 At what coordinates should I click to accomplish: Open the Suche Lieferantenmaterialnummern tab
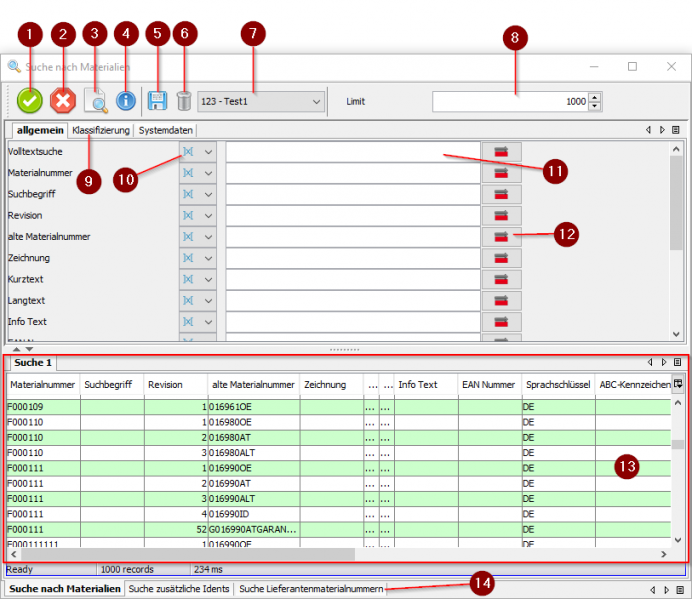311,589
